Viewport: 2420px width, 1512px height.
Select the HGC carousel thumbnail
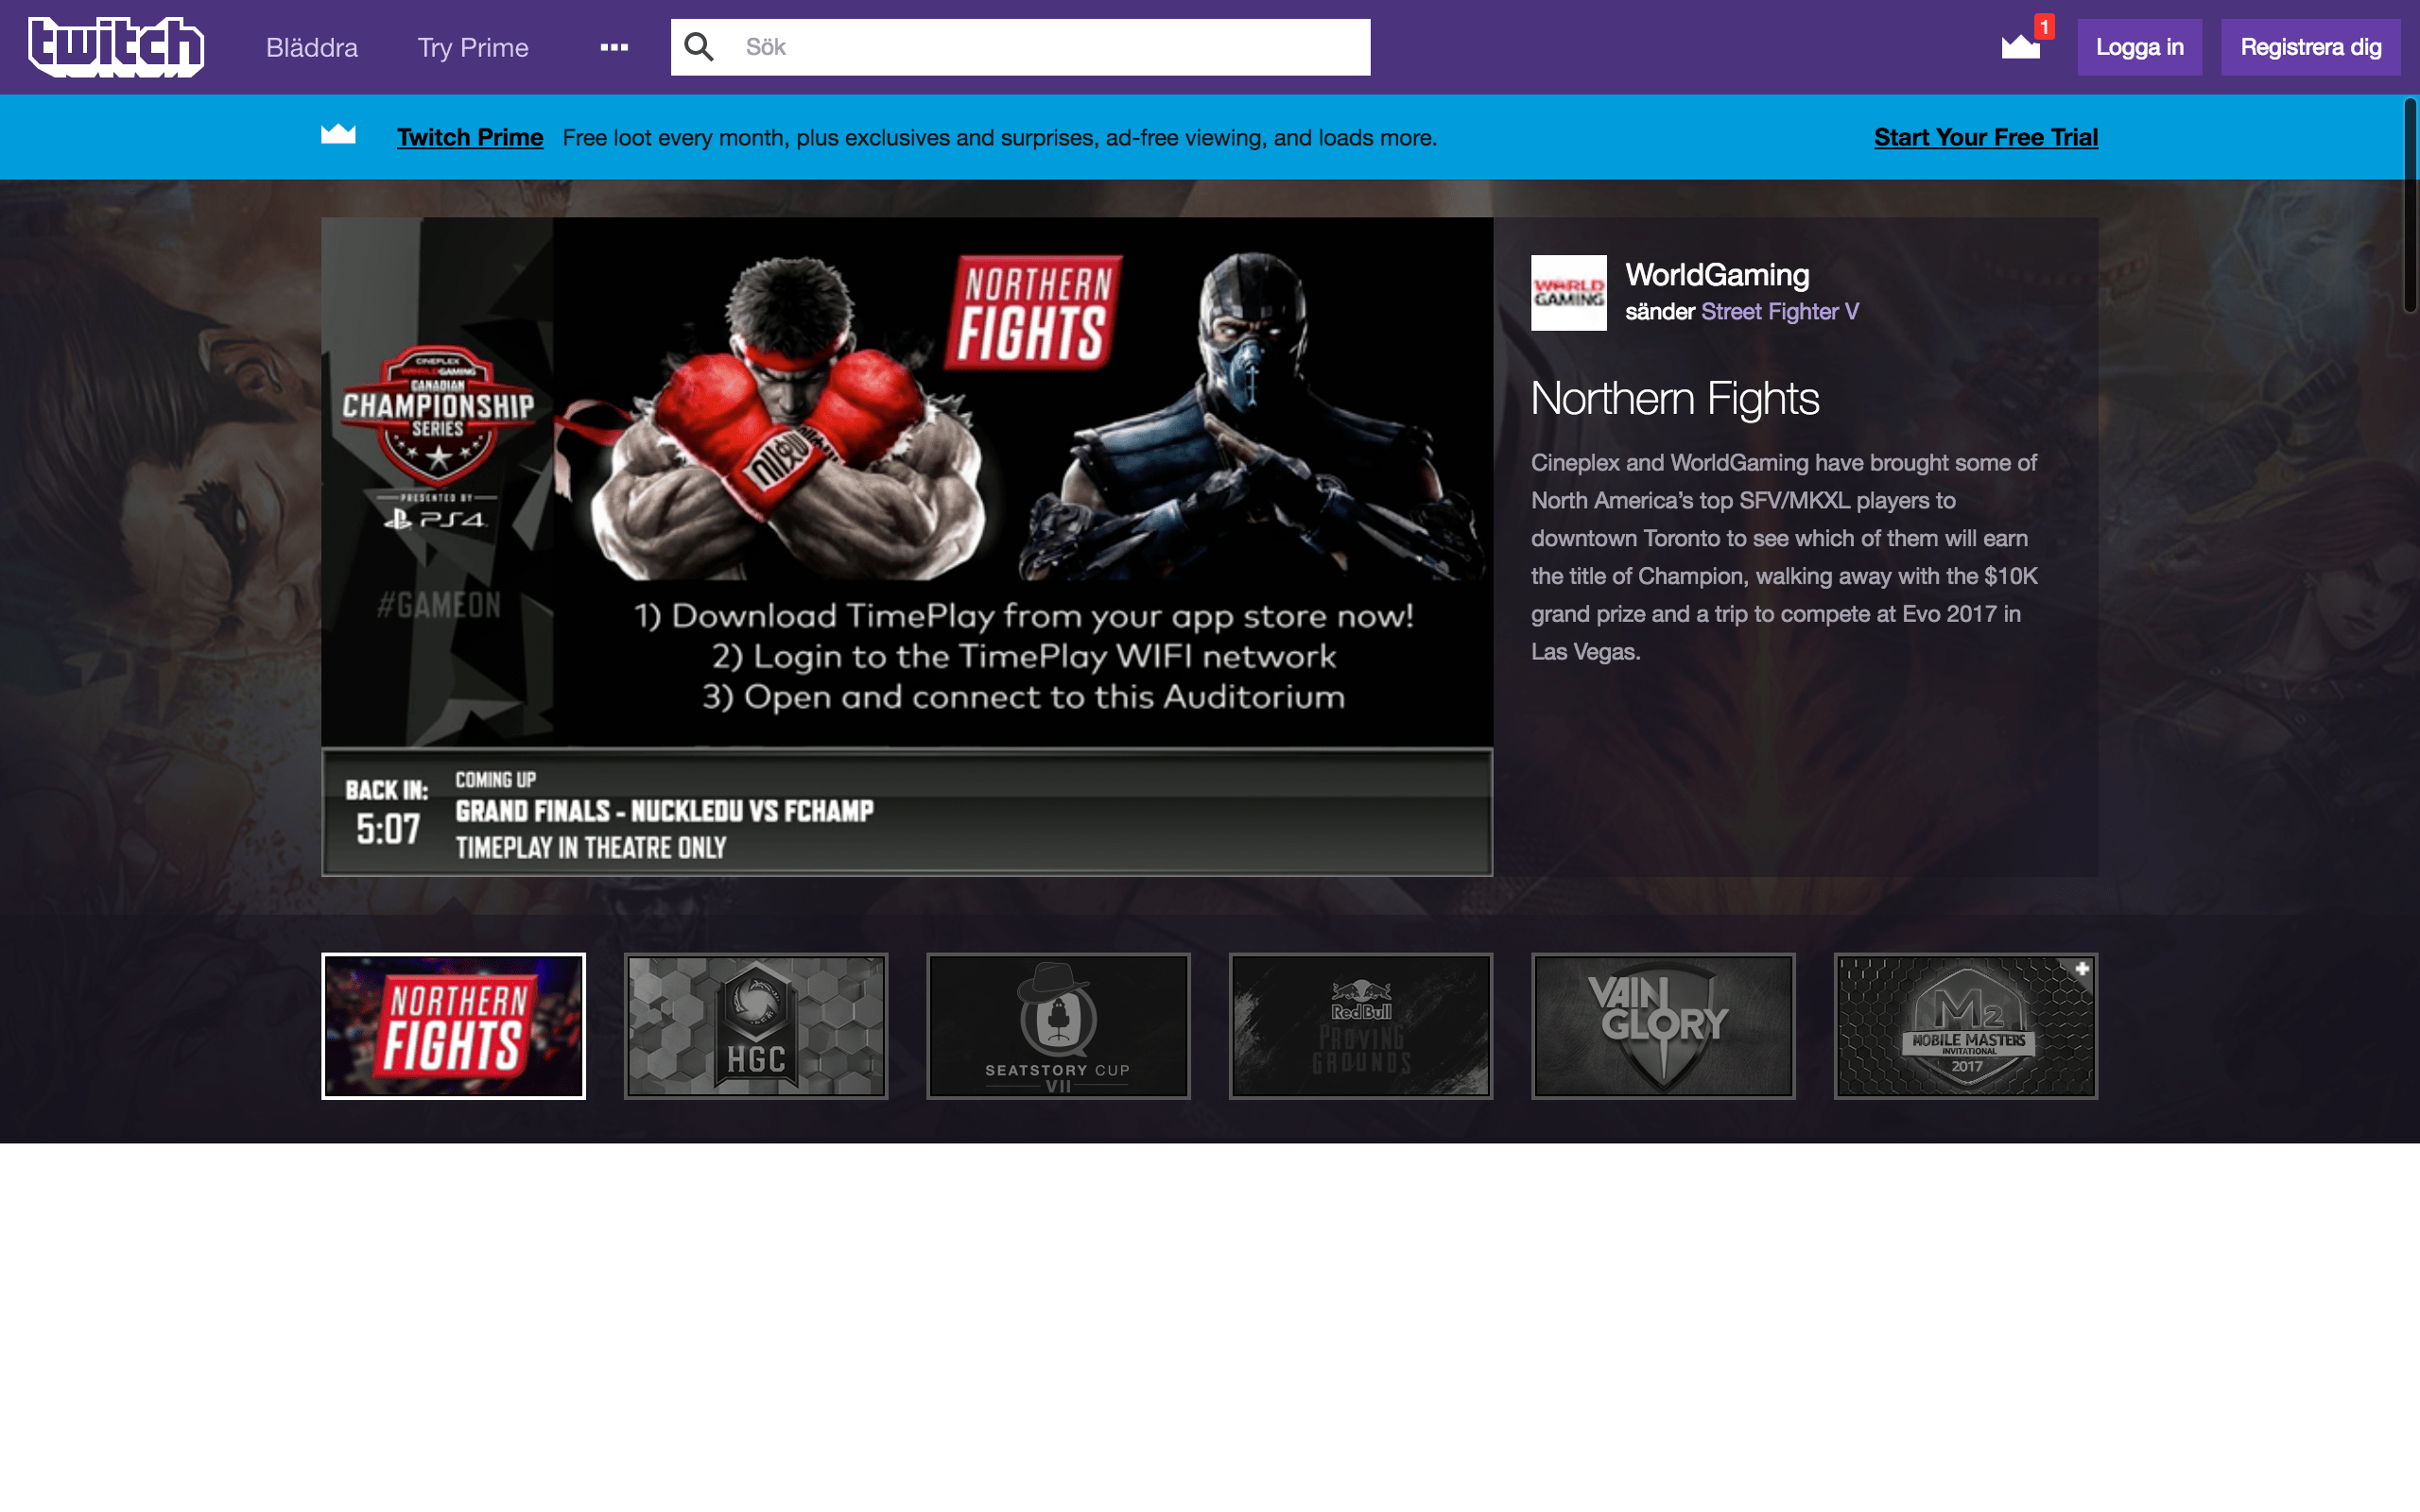pyautogui.click(x=756, y=1026)
